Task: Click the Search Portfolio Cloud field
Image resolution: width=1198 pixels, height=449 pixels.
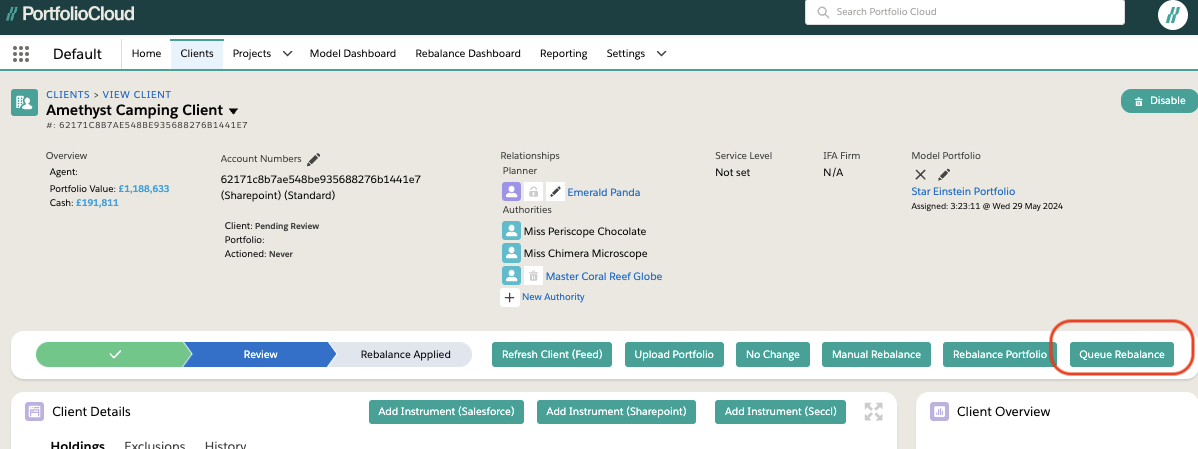Action: click(x=965, y=12)
